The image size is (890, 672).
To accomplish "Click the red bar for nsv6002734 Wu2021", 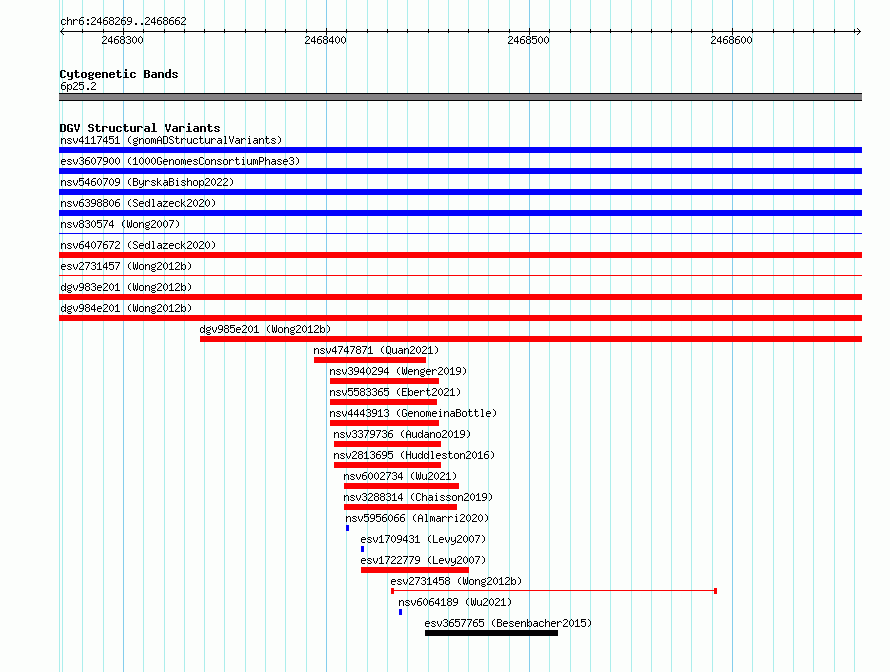I will pyautogui.click(x=401, y=486).
